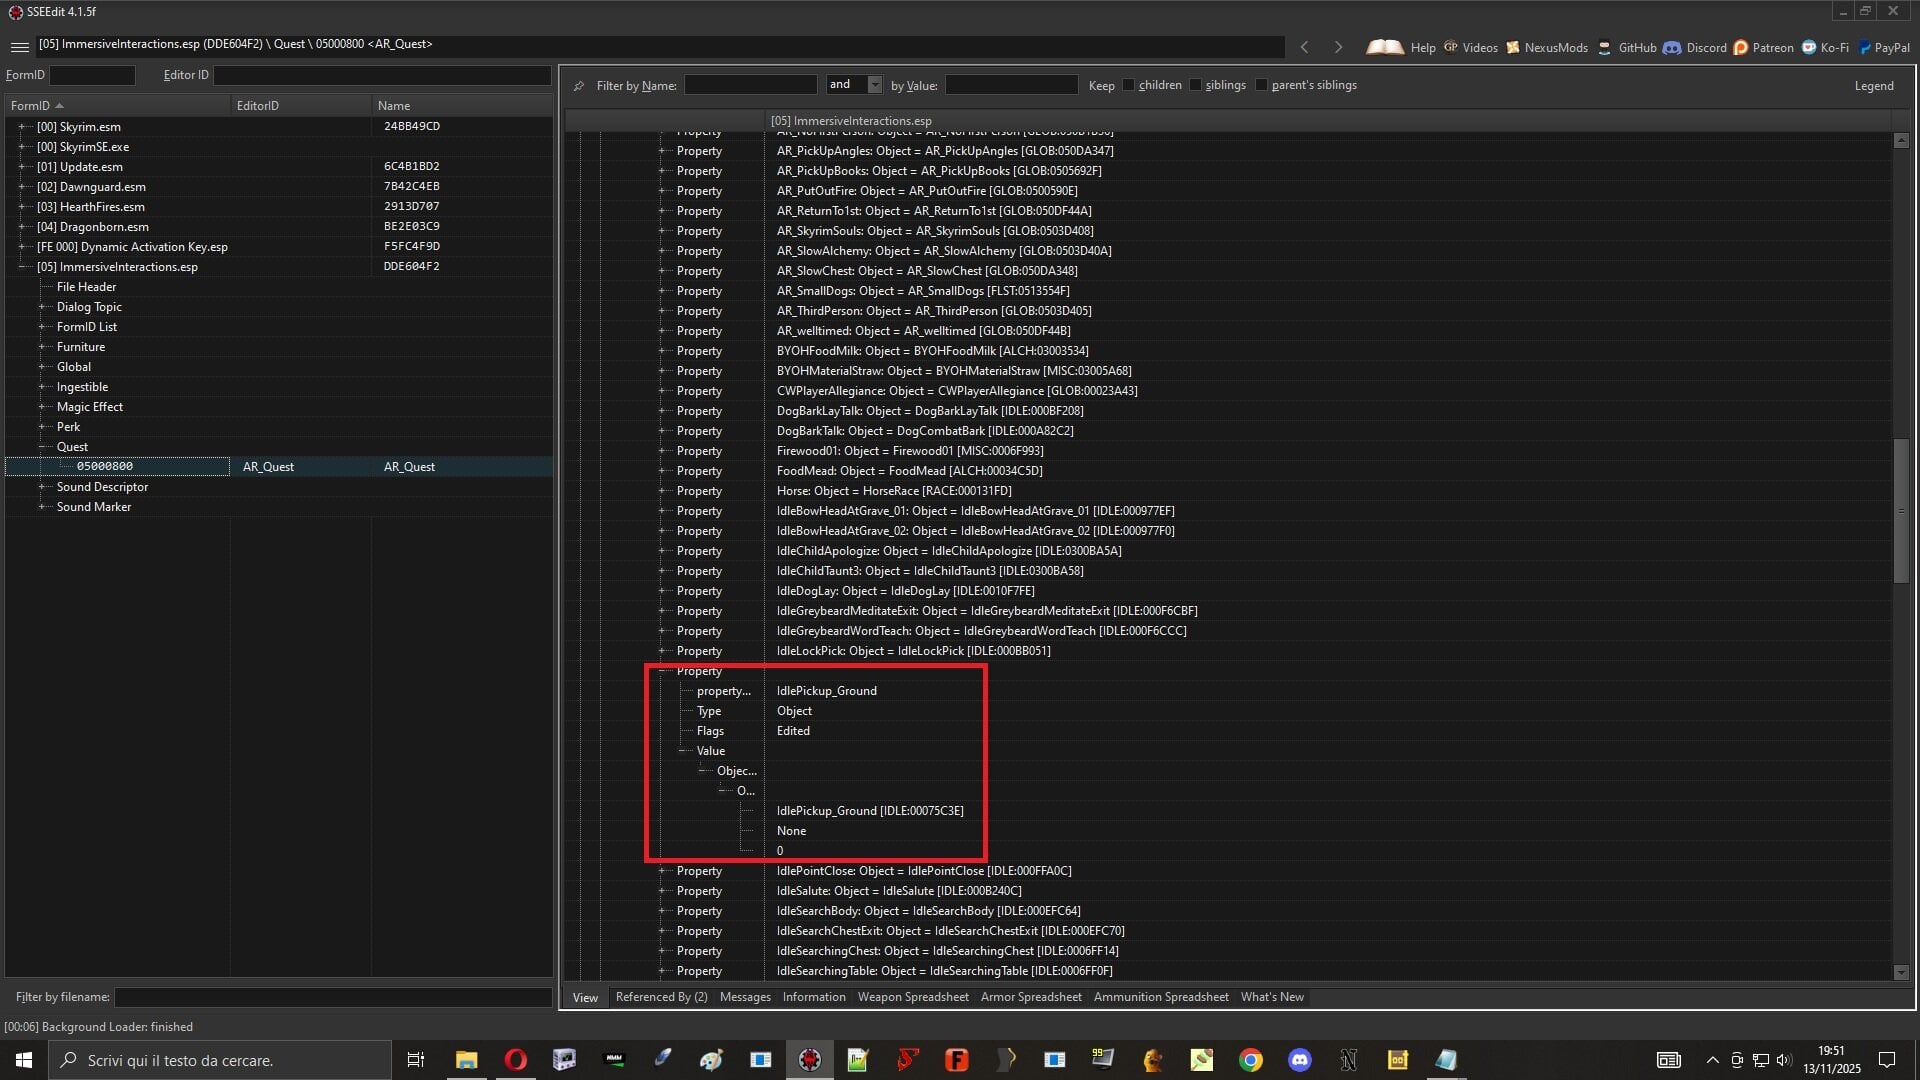Expand the Sound Descriptor group
The height and width of the screenshot is (1080, 1920).
coord(42,487)
